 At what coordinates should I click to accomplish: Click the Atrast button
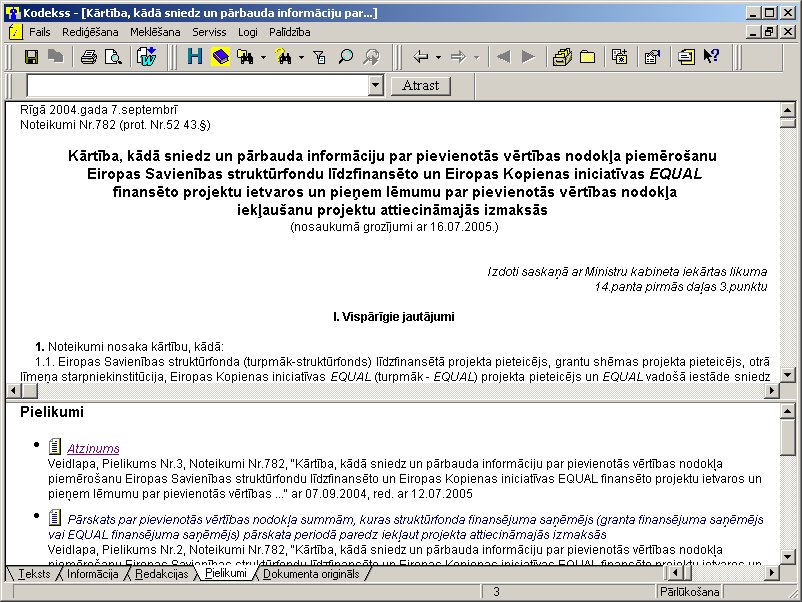[420, 85]
